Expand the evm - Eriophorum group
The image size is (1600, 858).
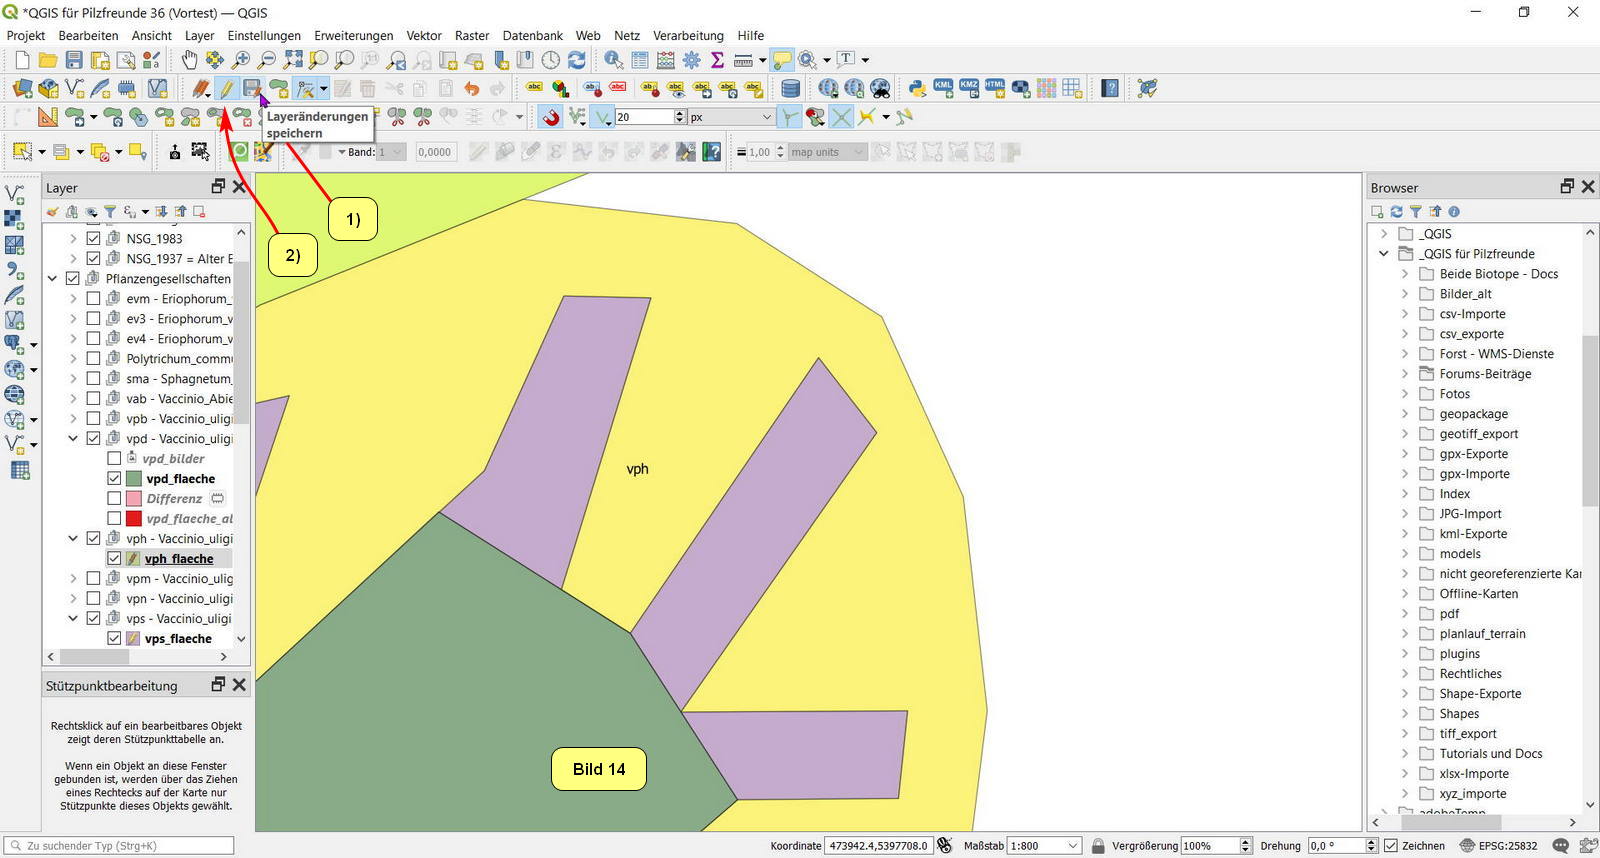tap(73, 299)
